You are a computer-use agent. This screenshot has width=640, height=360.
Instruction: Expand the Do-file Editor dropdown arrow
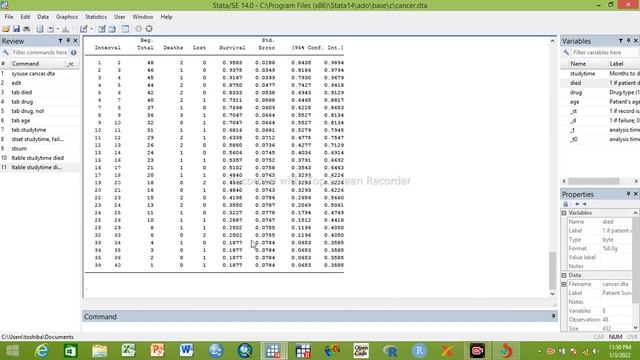91,29
